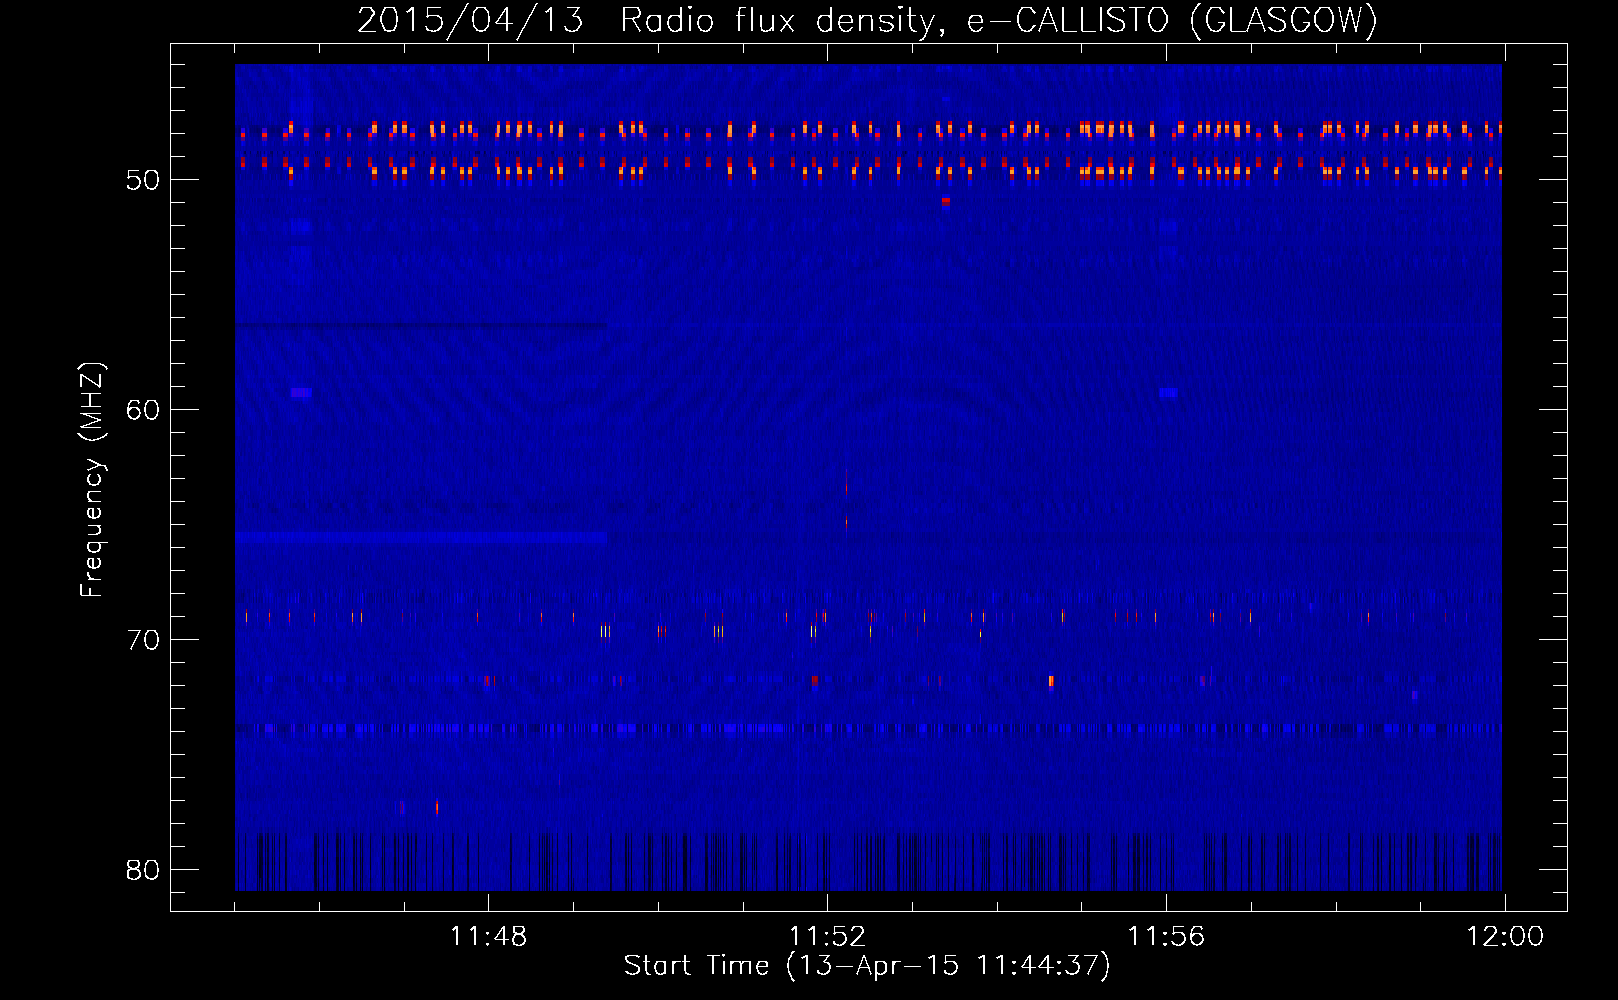Select the "Frequency (MHZ)" y-axis label
This screenshot has width=1618, height=1000.
(92, 480)
